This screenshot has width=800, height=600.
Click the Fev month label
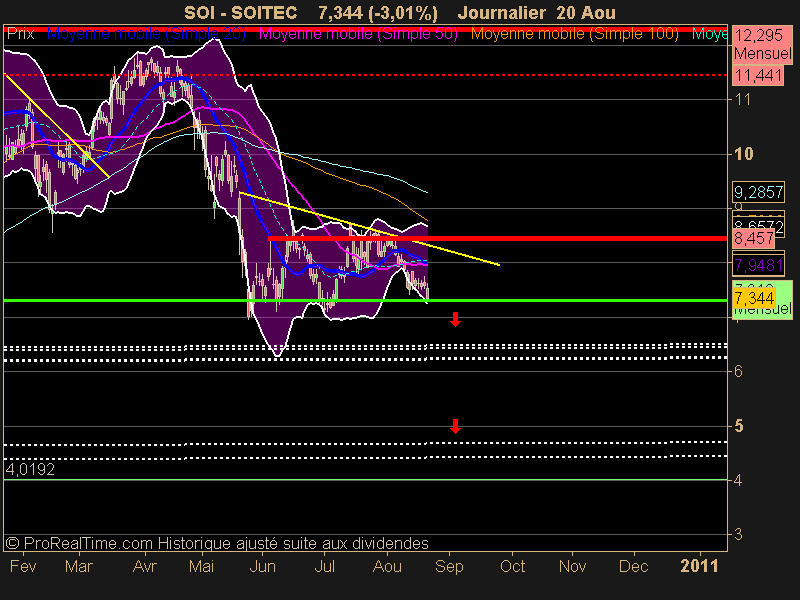(23, 566)
